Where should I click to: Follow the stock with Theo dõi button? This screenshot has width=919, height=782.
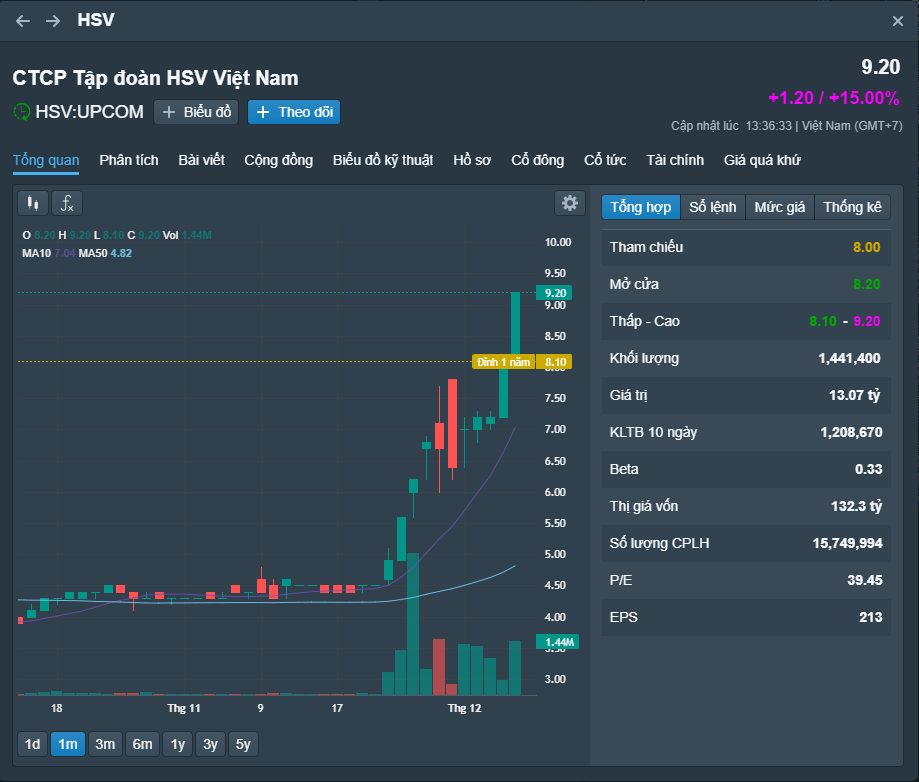point(294,112)
